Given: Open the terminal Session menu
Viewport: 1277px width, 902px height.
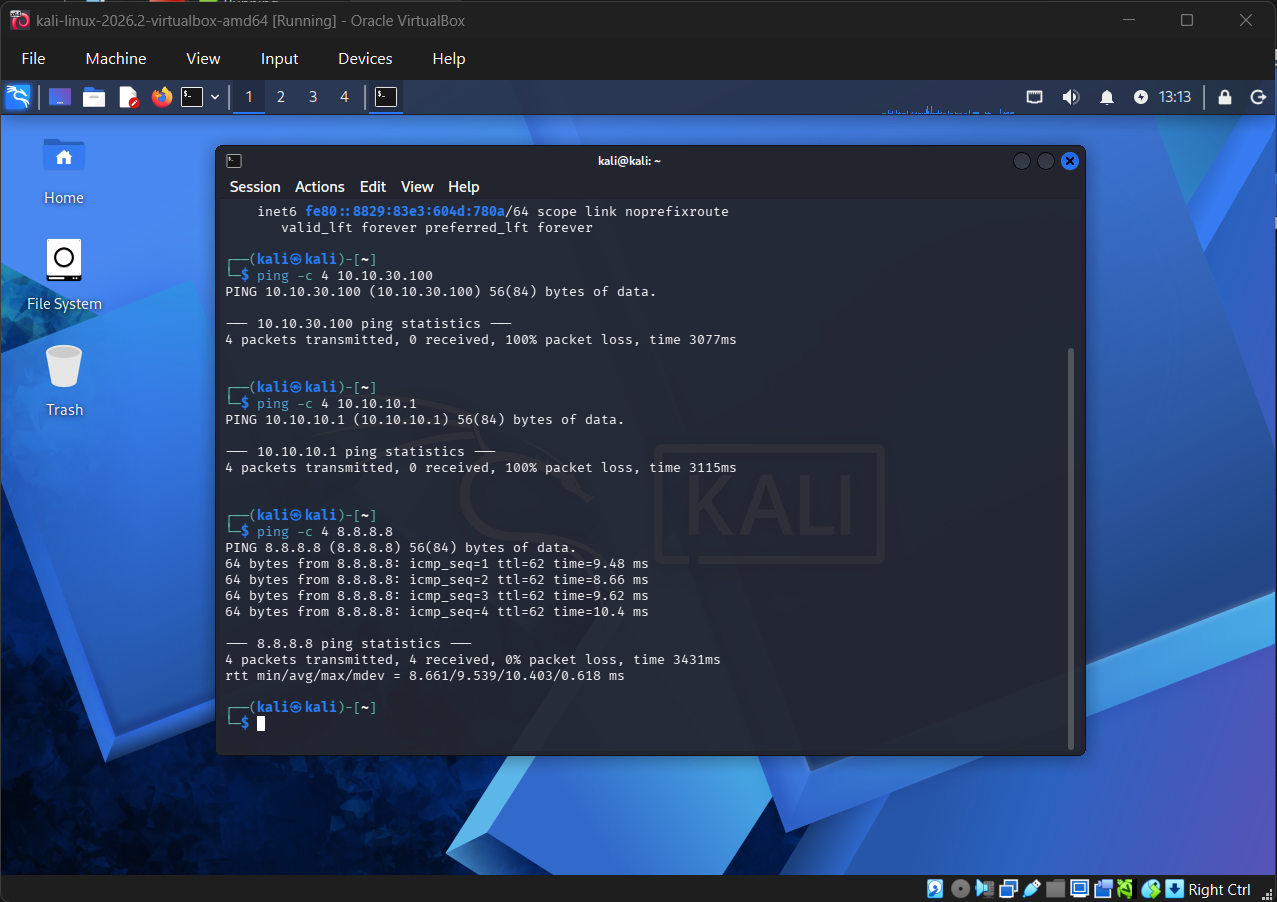Looking at the screenshot, I should 255,187.
